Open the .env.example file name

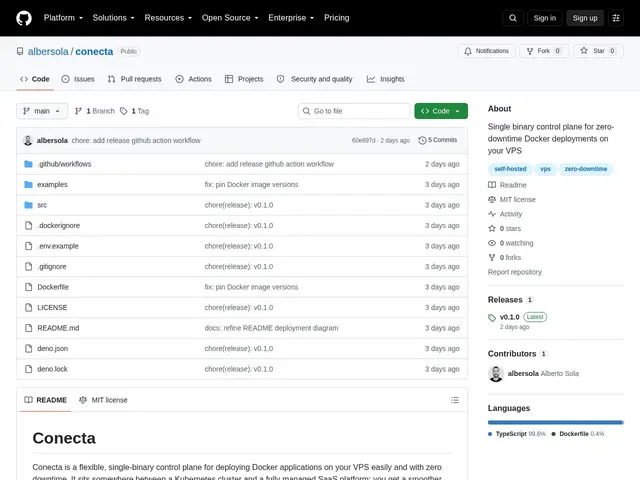[x=58, y=246]
